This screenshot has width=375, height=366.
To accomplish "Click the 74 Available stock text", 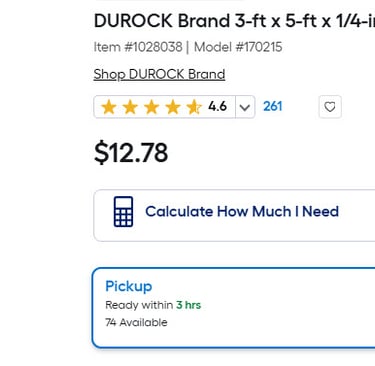I will tap(136, 322).
